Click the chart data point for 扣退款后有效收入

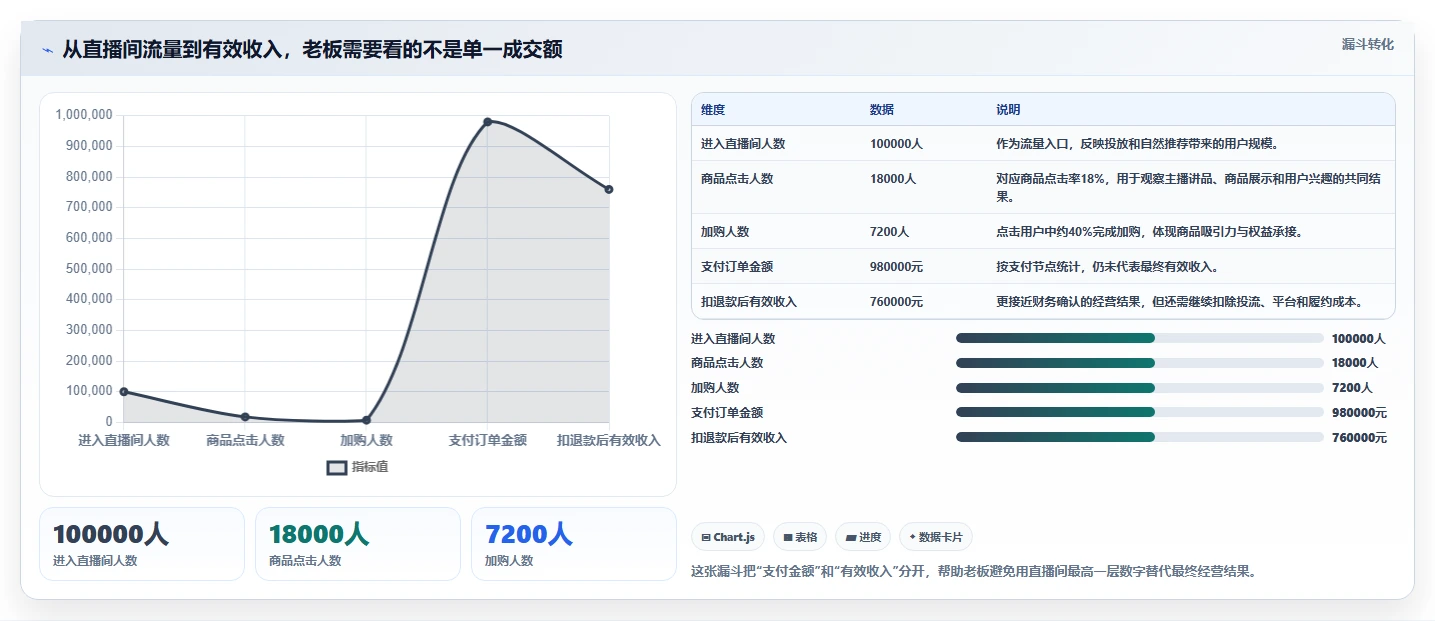609,189
